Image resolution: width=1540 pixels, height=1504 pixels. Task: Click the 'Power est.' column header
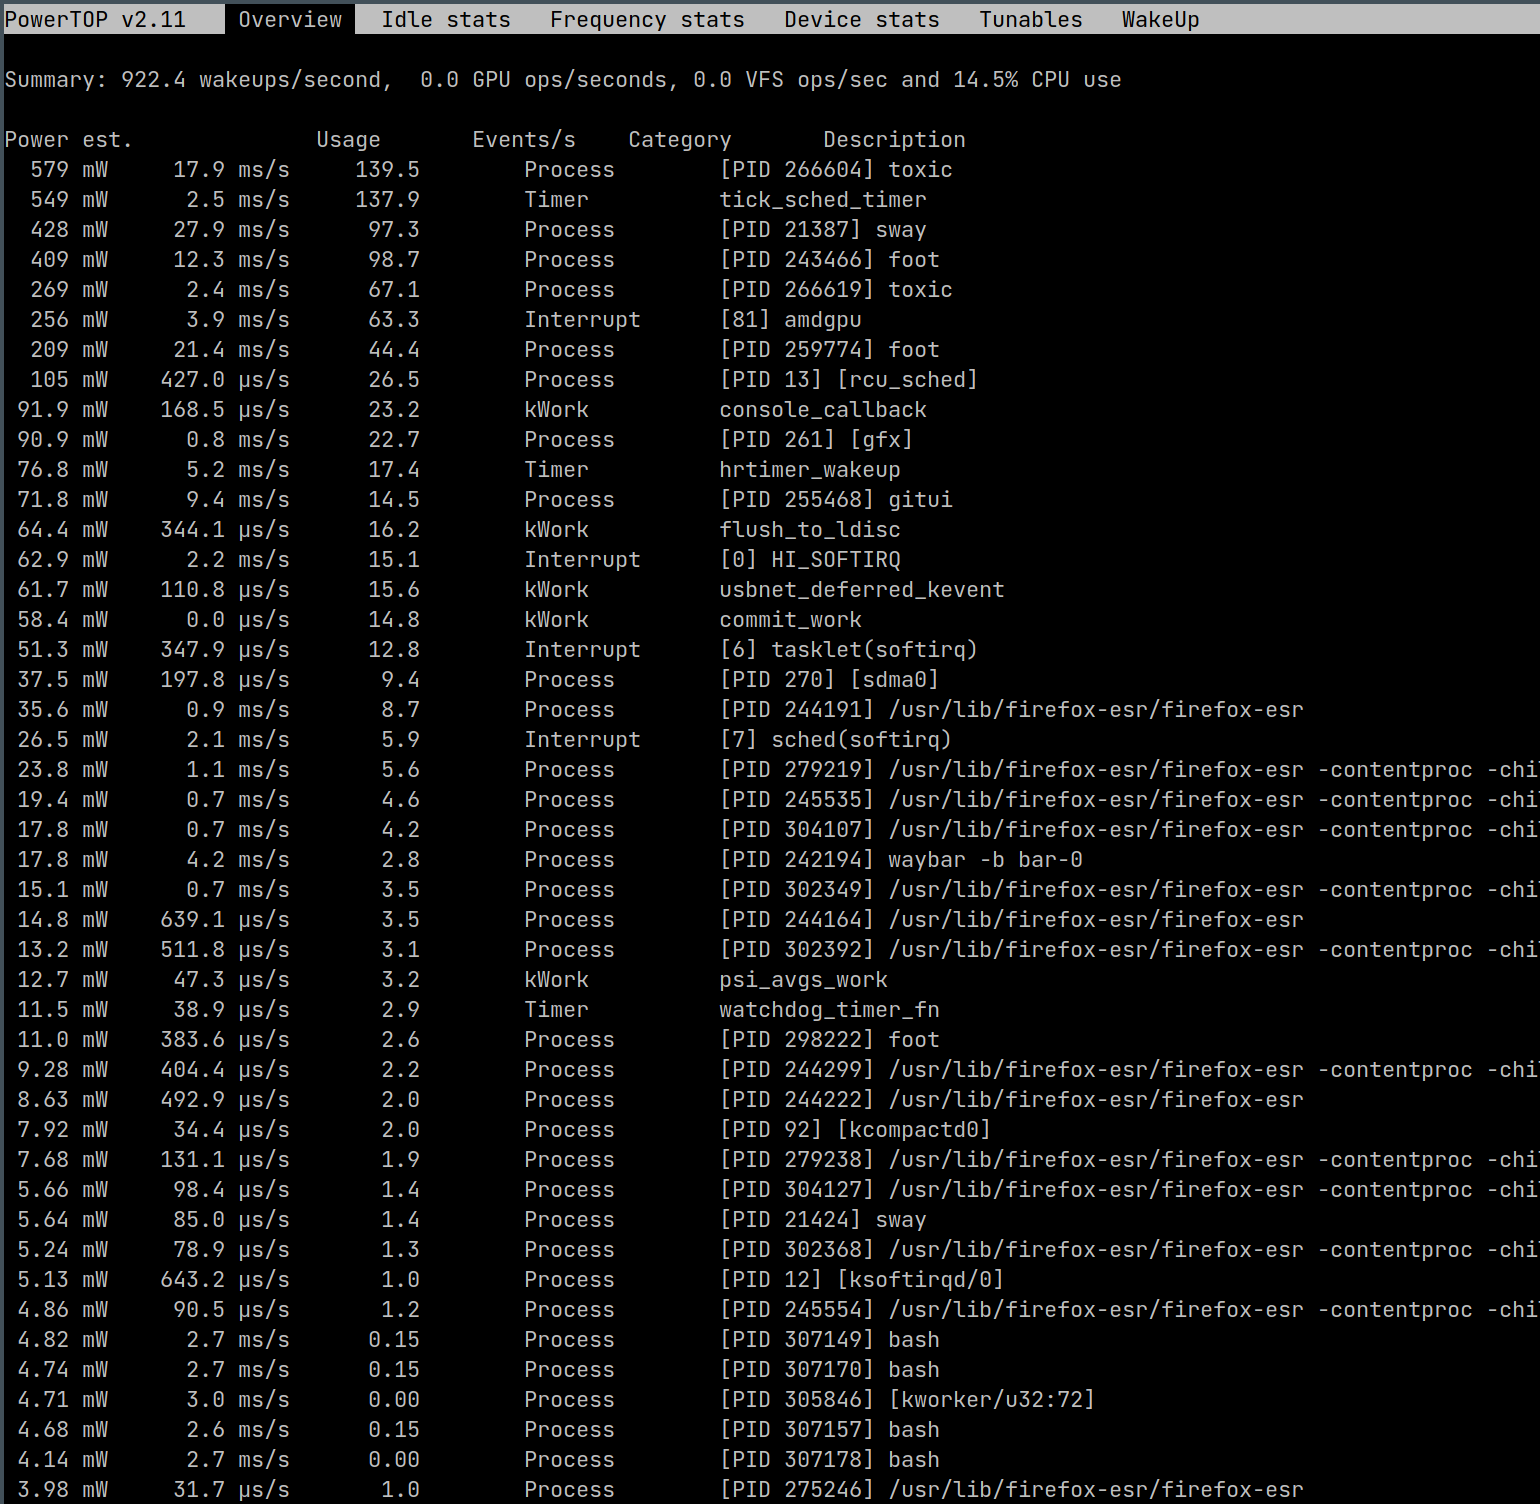click(x=68, y=140)
